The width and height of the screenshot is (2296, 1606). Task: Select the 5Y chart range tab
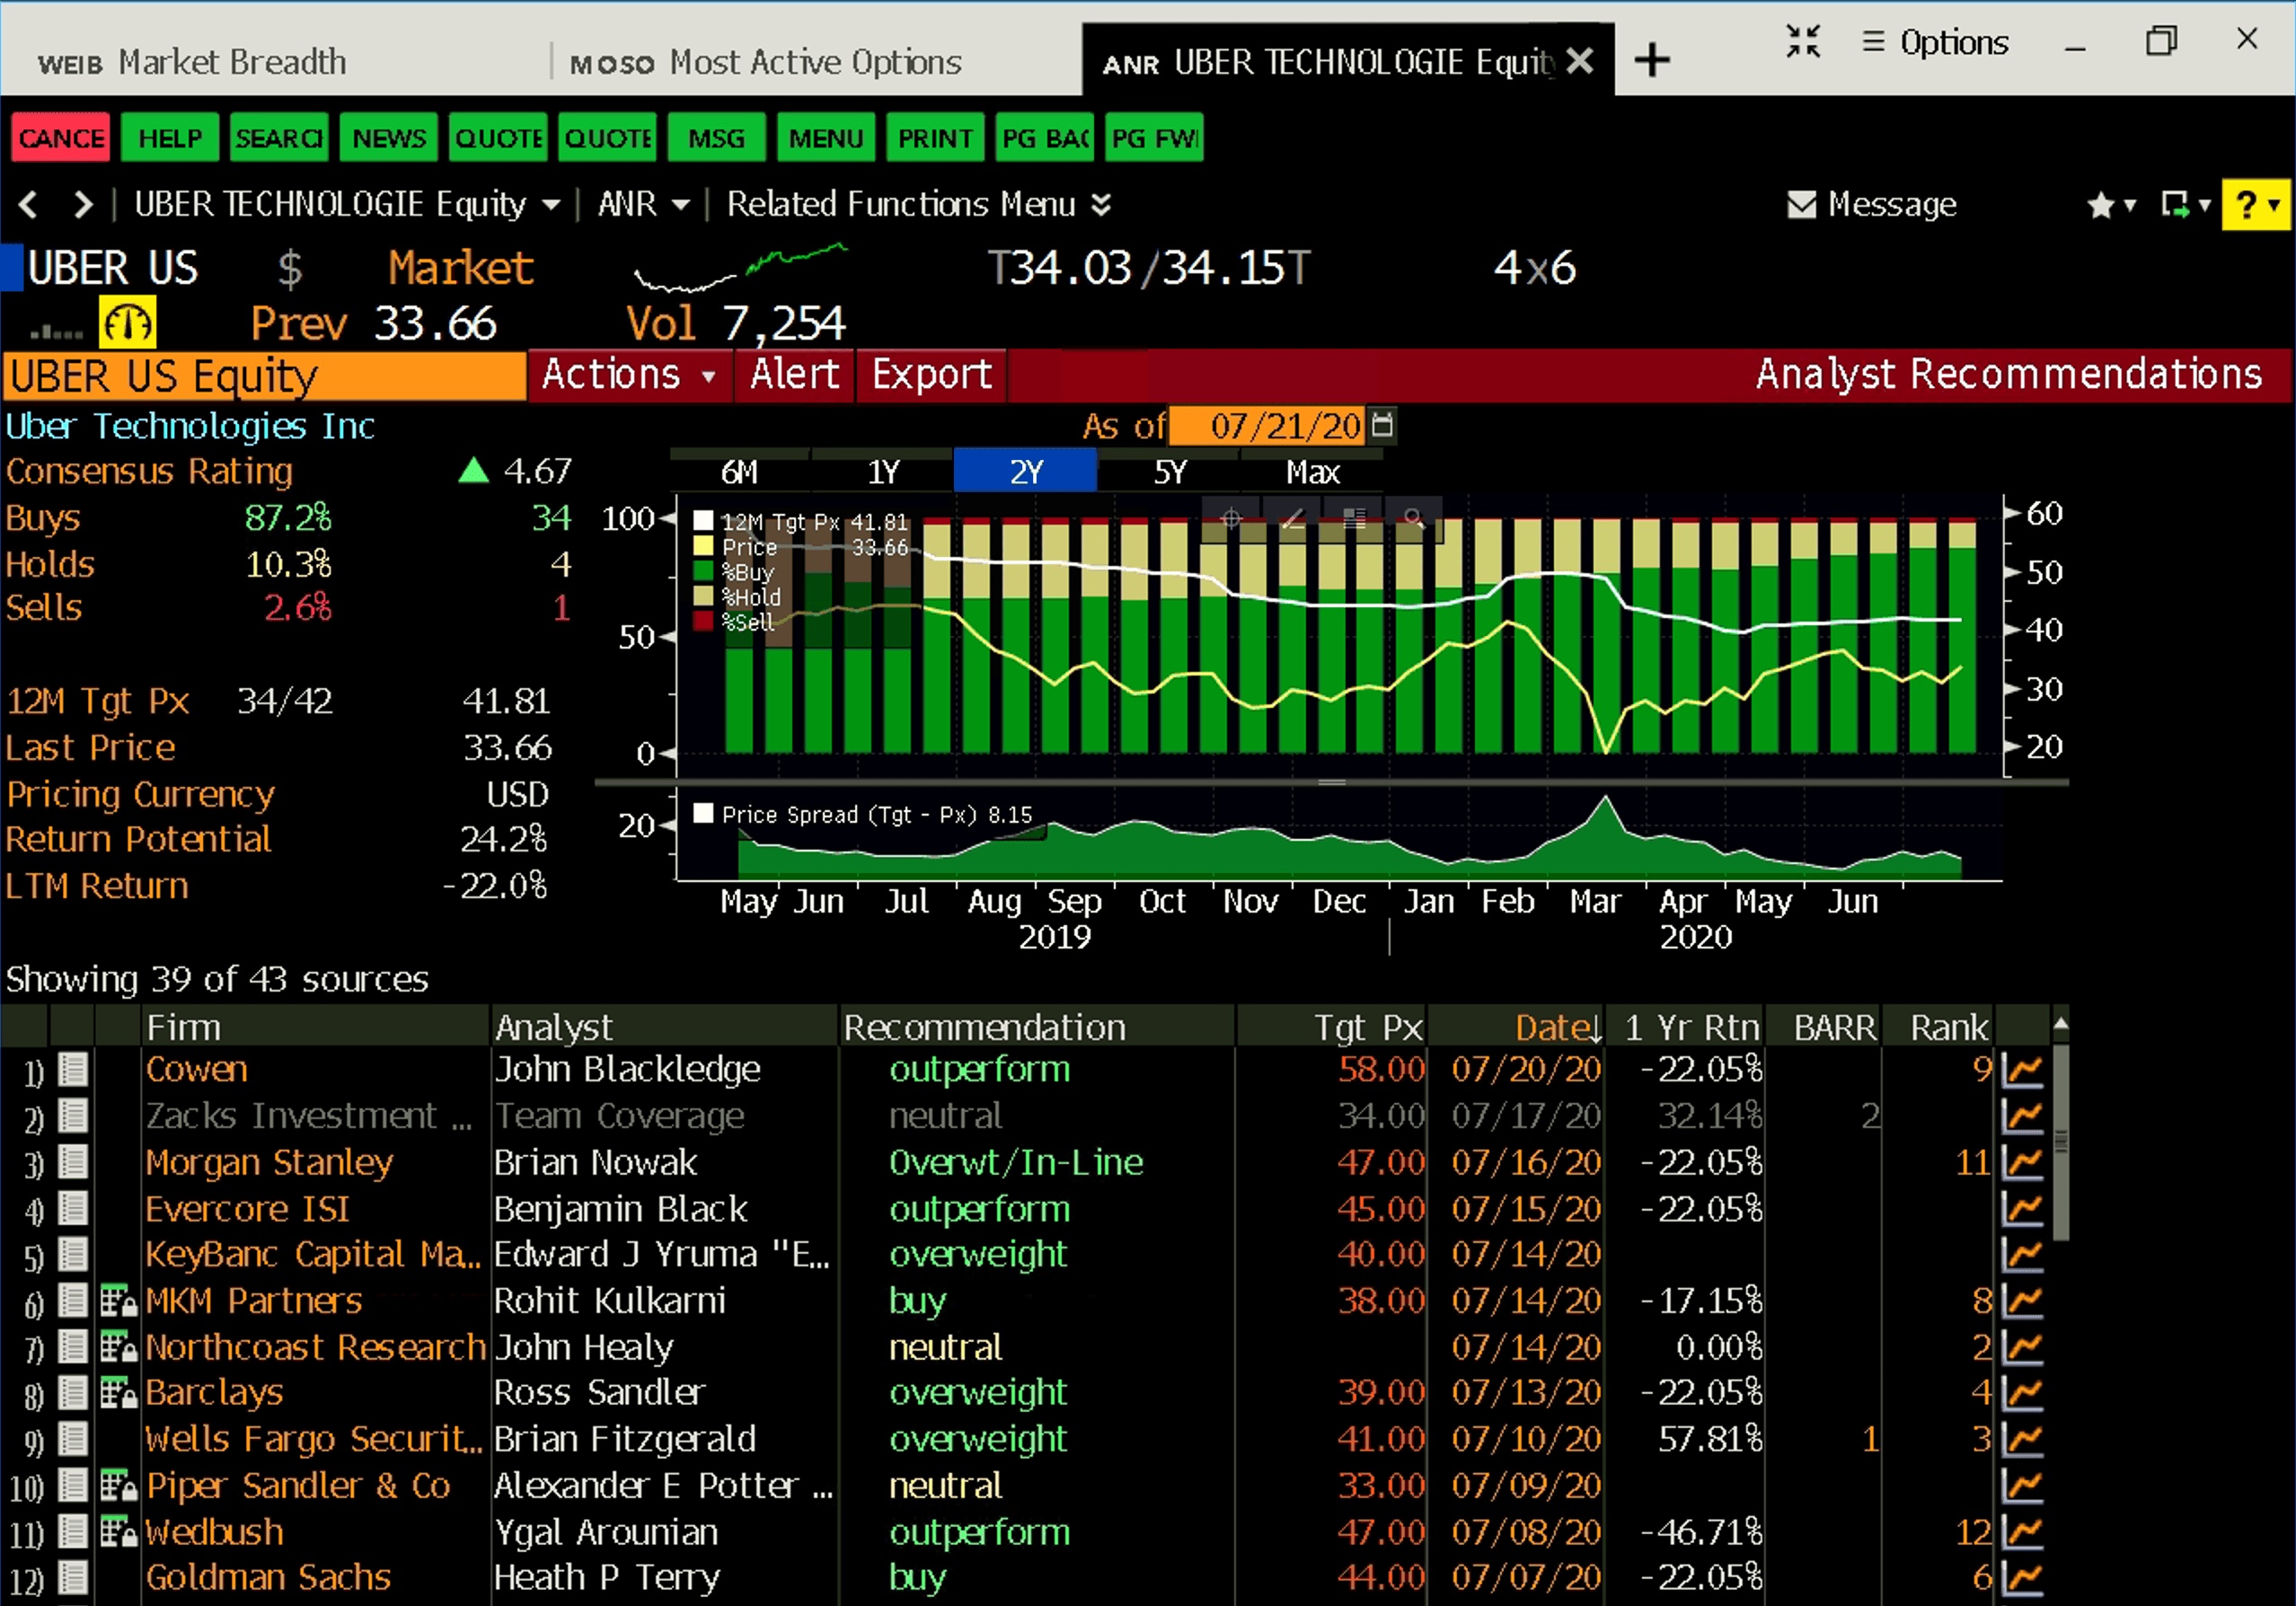tap(1169, 472)
